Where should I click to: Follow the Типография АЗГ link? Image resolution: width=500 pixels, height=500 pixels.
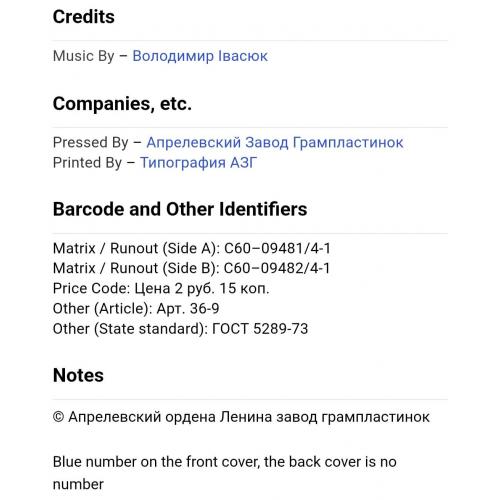coord(198,163)
